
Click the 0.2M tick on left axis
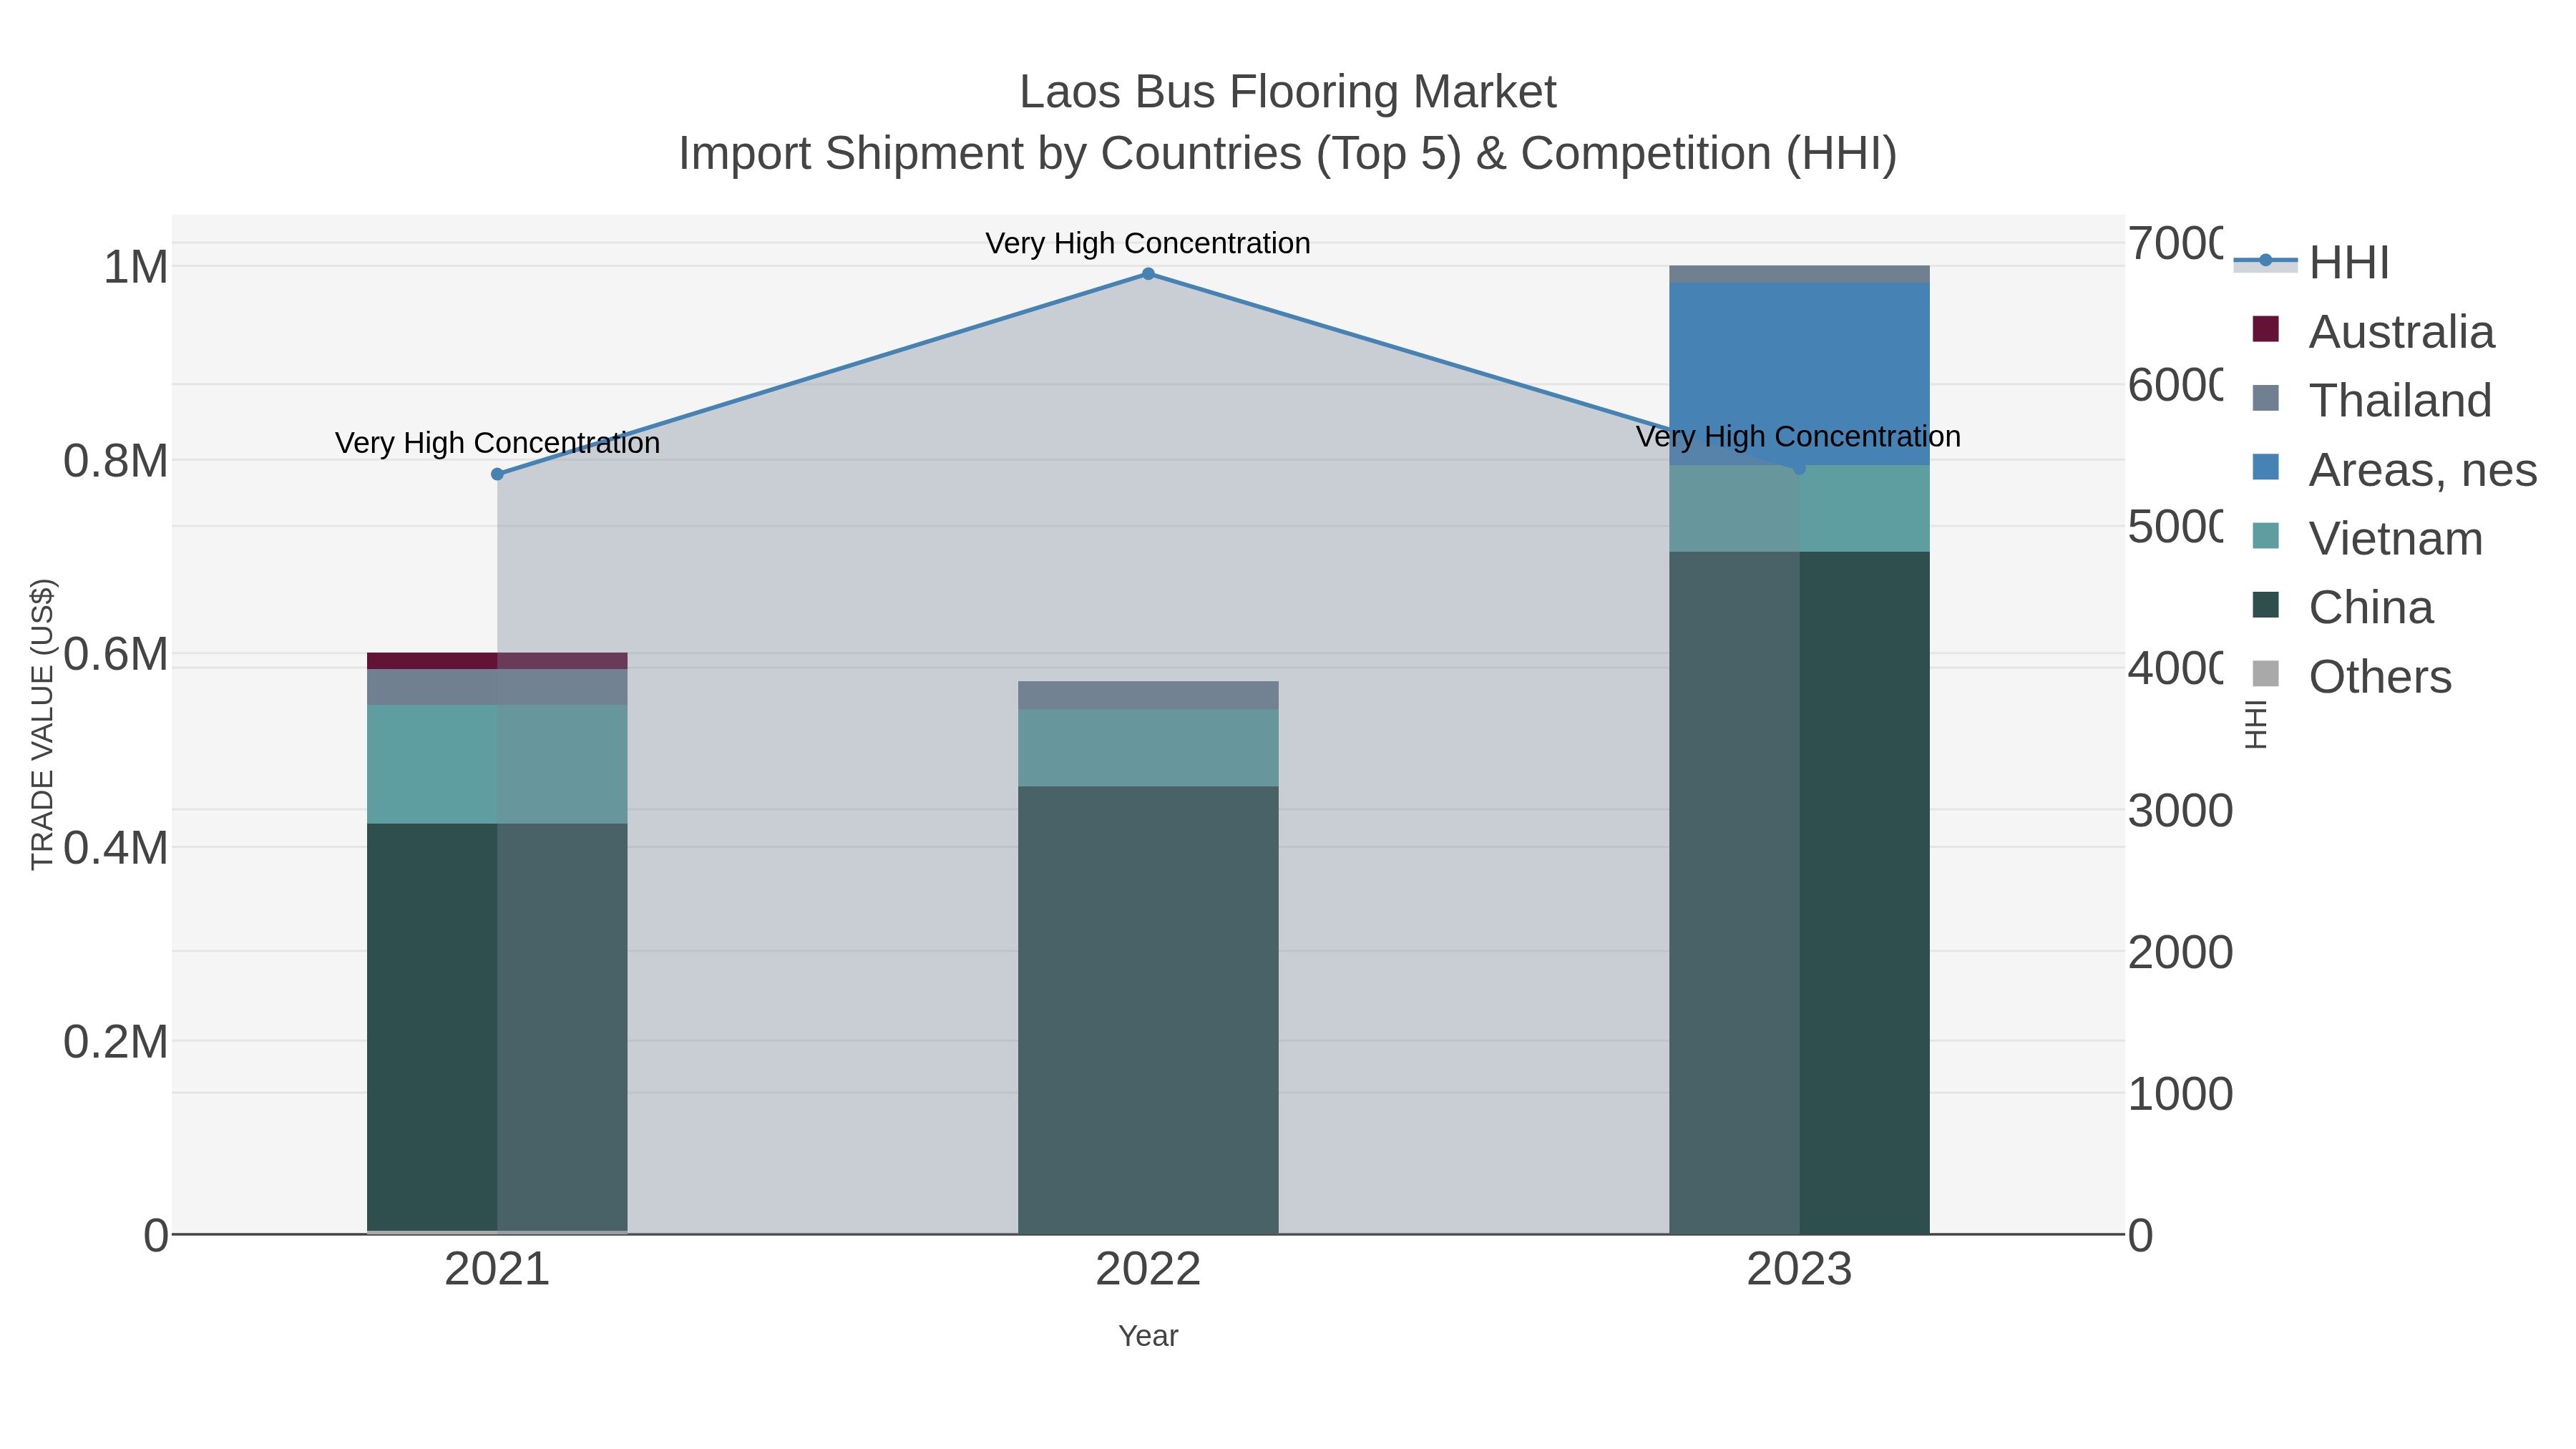[116, 1042]
